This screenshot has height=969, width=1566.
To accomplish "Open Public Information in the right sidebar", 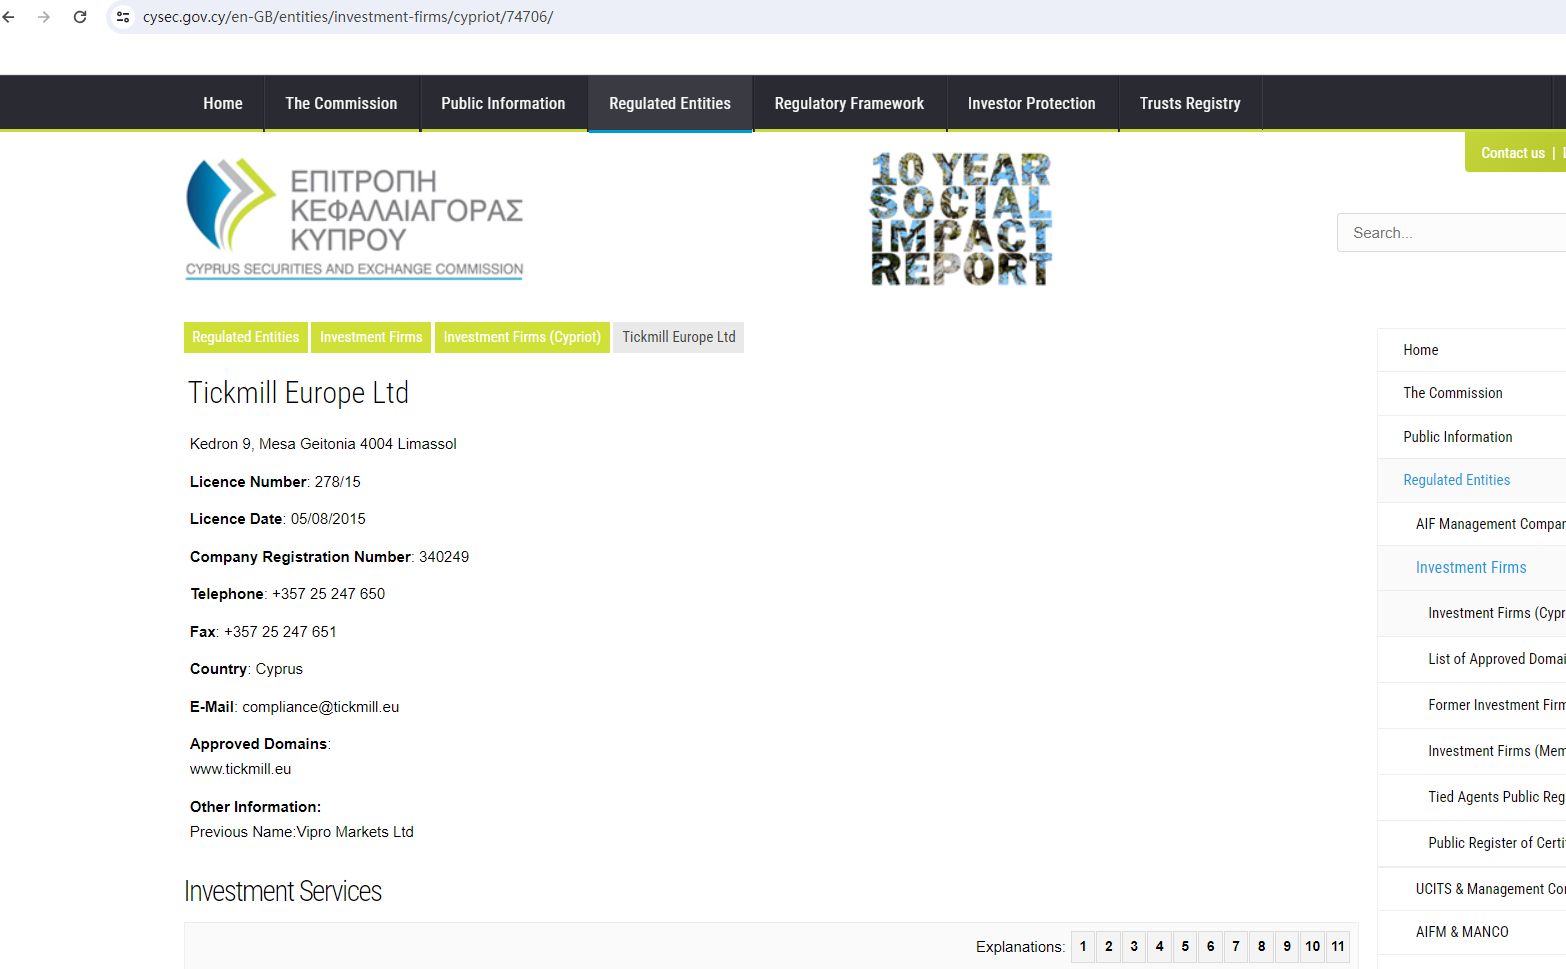I will point(1472,437).
